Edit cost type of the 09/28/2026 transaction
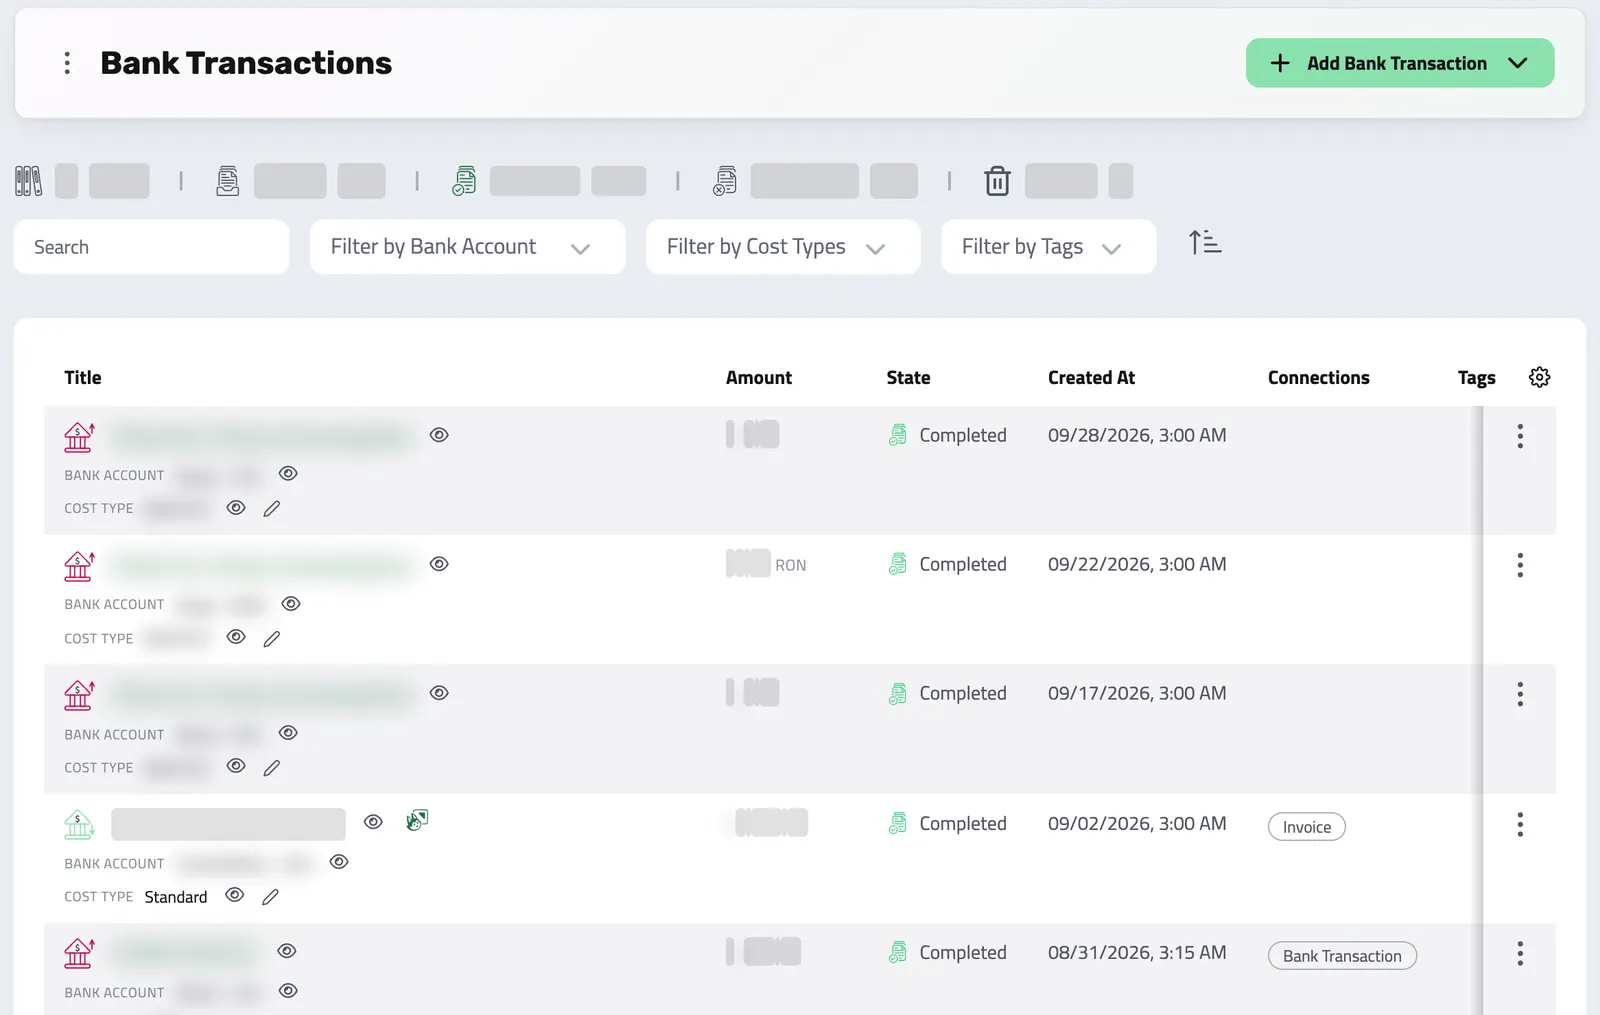The width and height of the screenshot is (1600, 1015). pyautogui.click(x=272, y=509)
